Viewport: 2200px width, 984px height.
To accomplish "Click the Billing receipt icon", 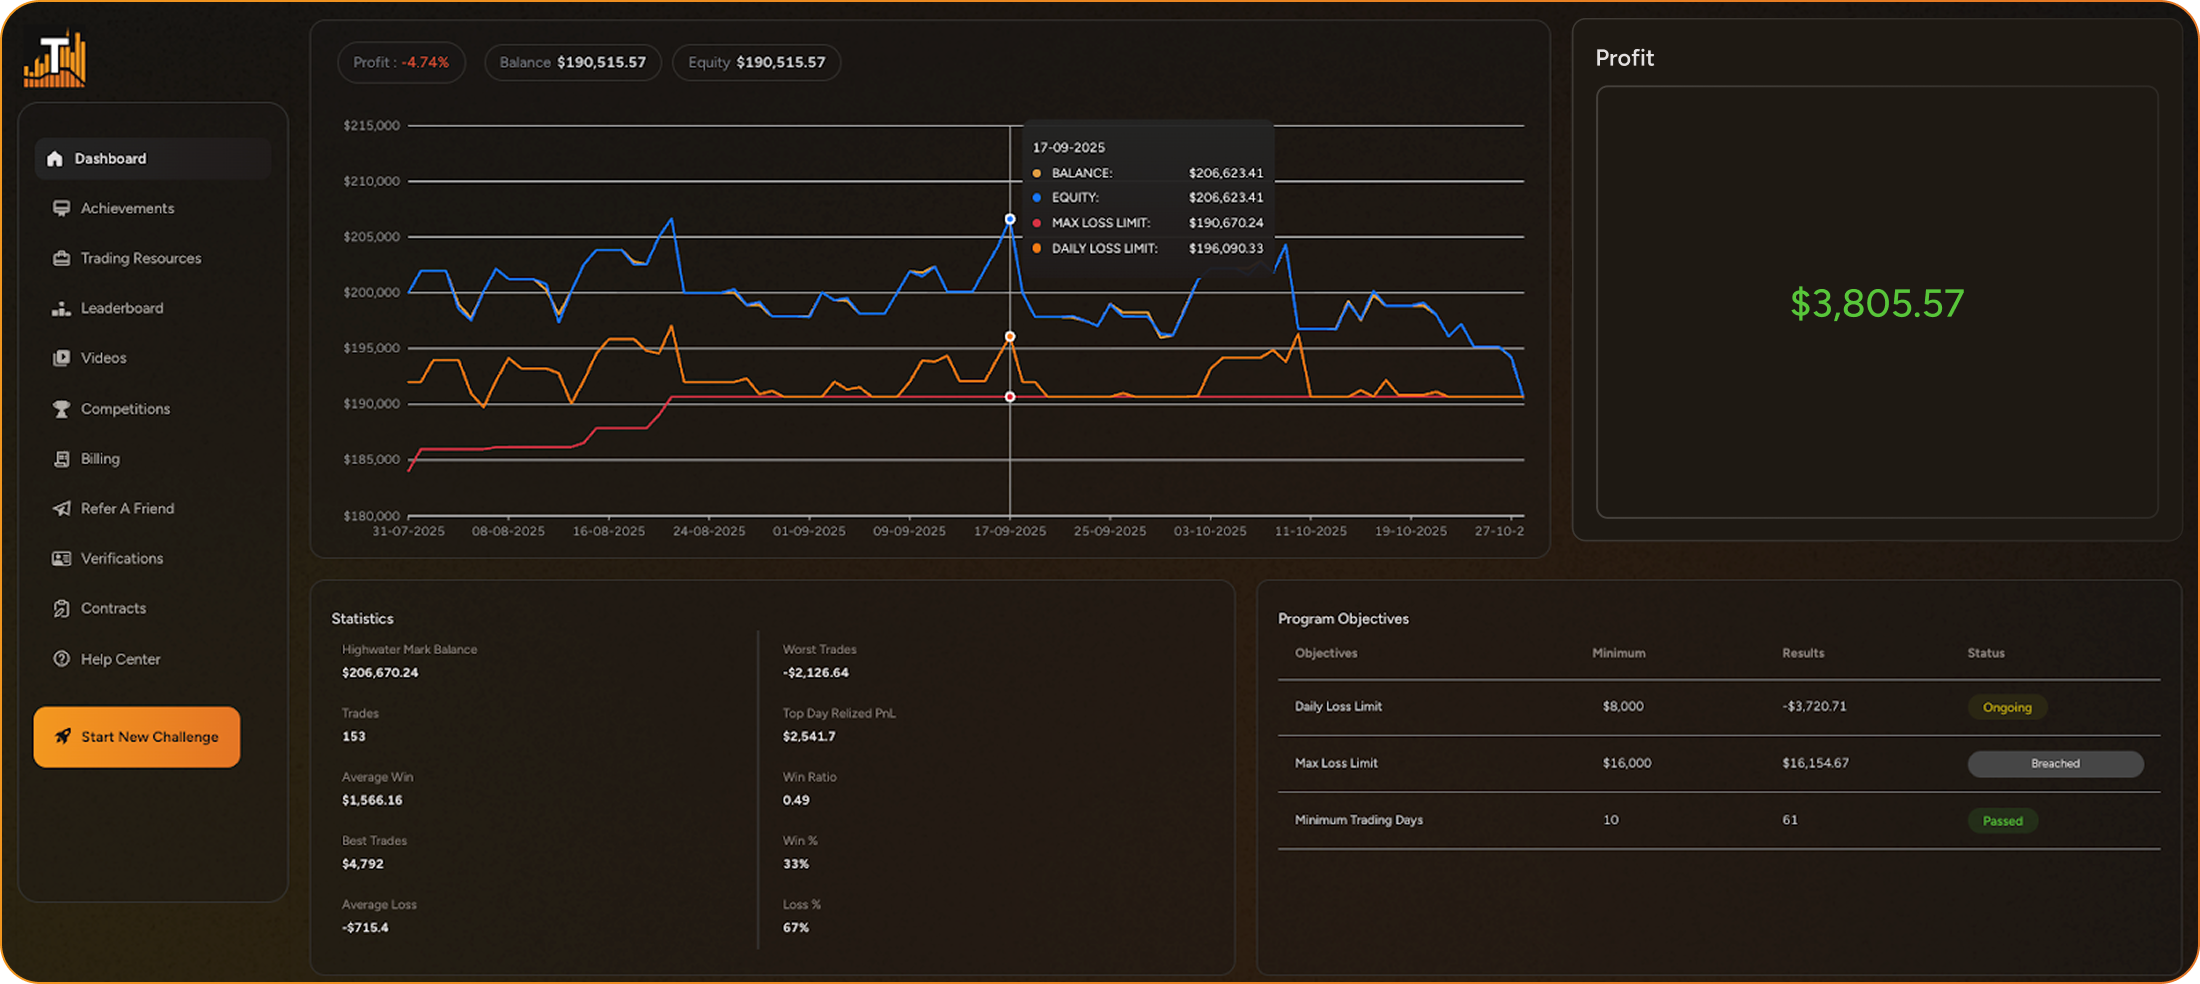I will tap(61, 459).
